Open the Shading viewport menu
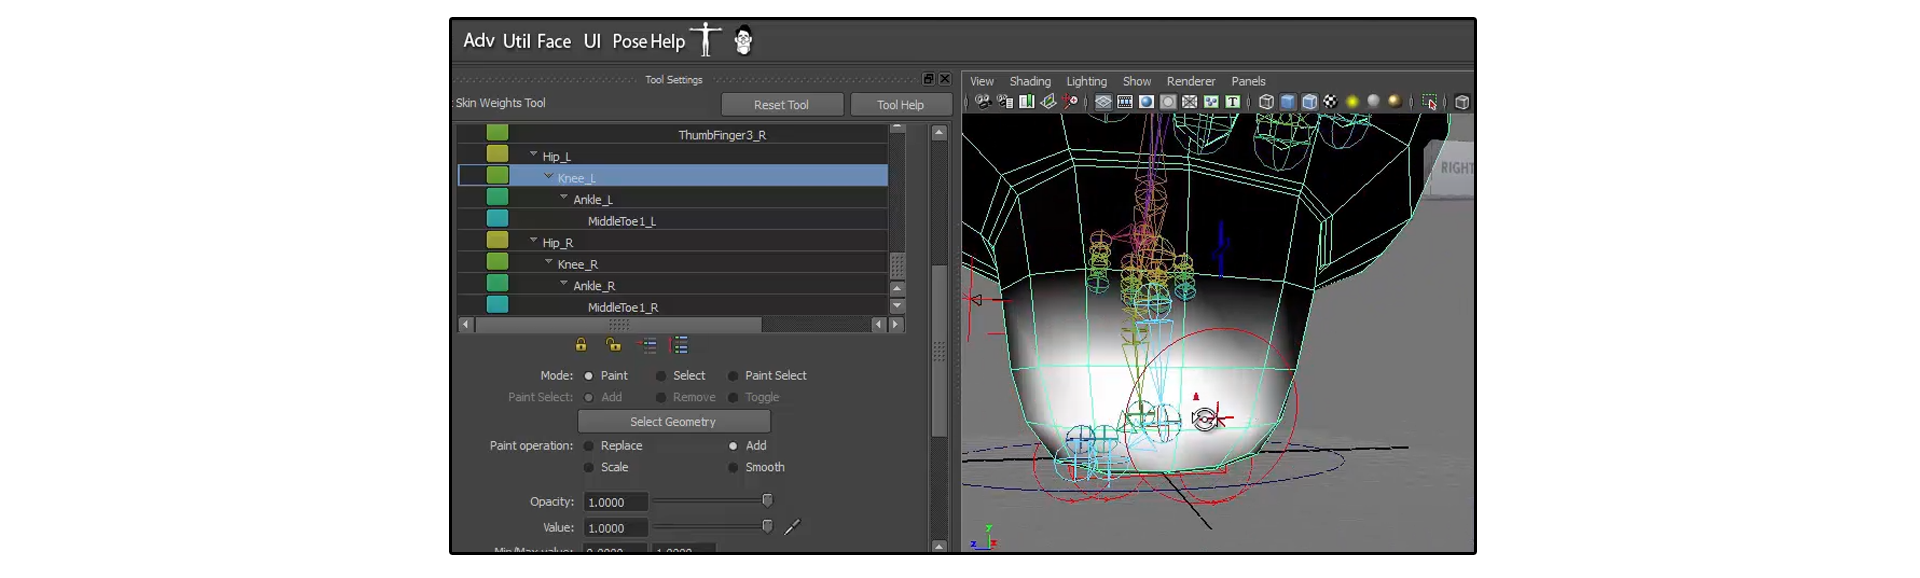Screen dimensions: 1920x578 1030,82
